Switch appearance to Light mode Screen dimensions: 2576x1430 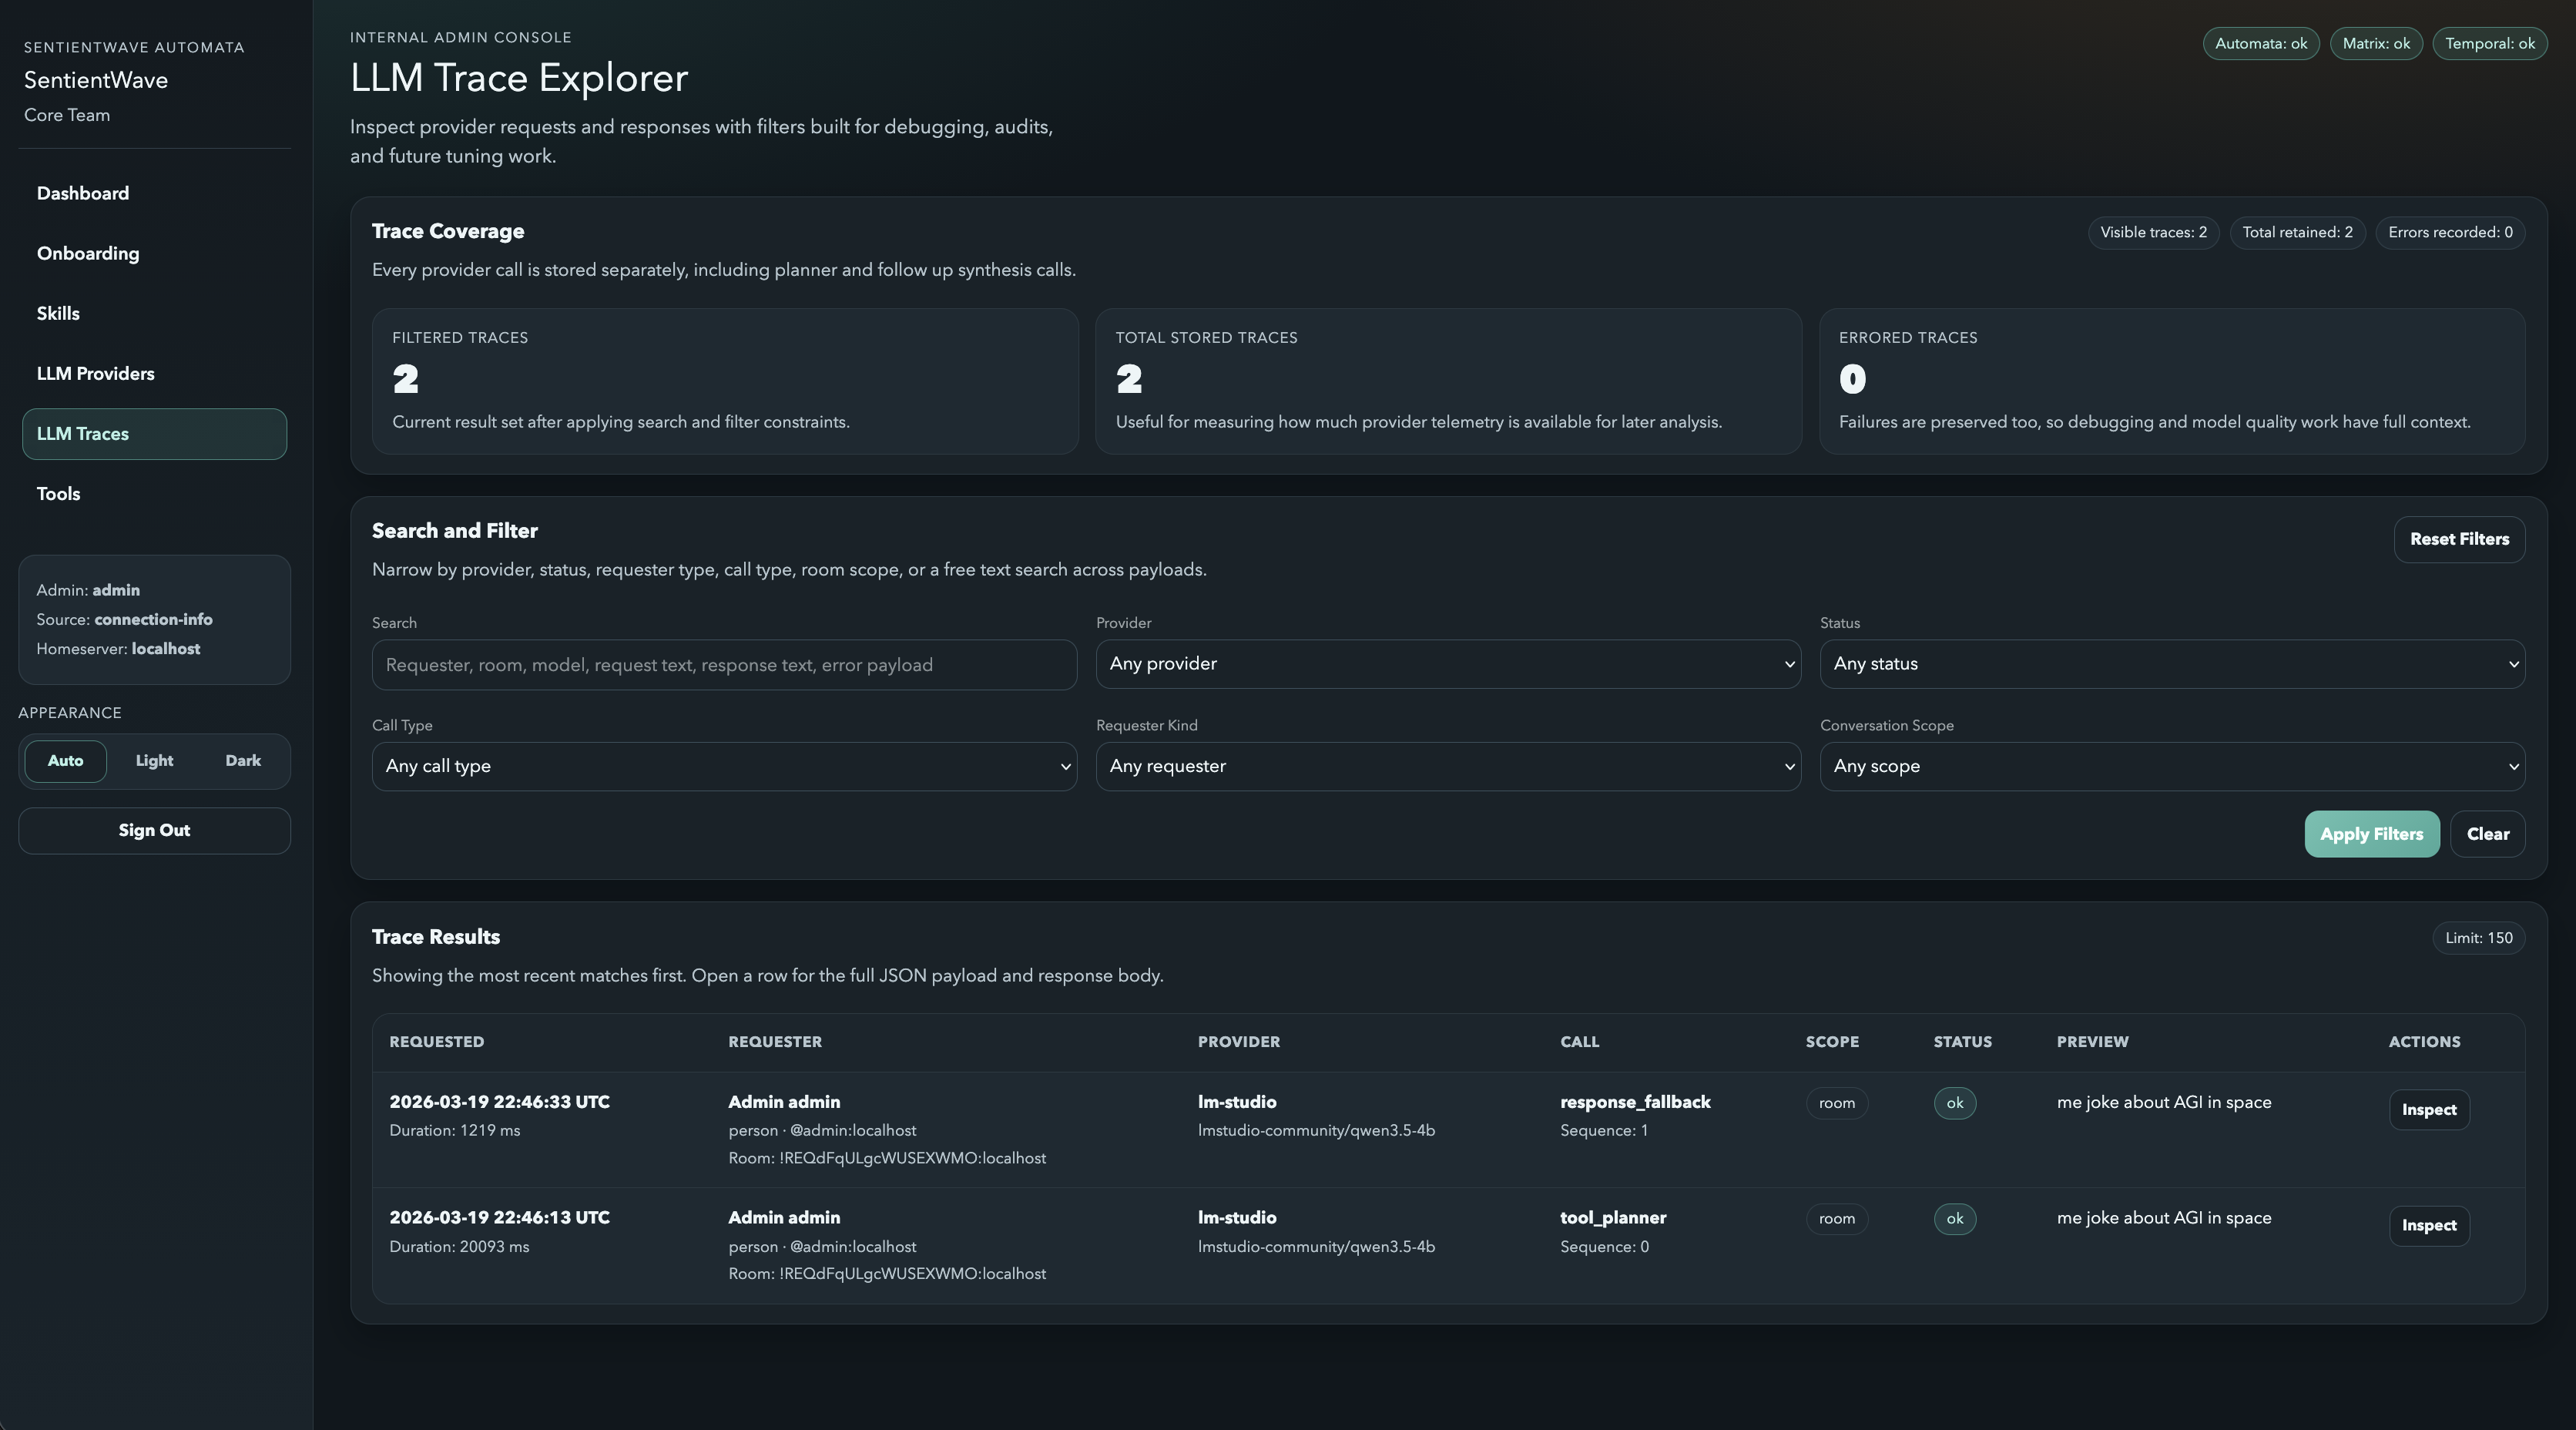[x=153, y=760]
